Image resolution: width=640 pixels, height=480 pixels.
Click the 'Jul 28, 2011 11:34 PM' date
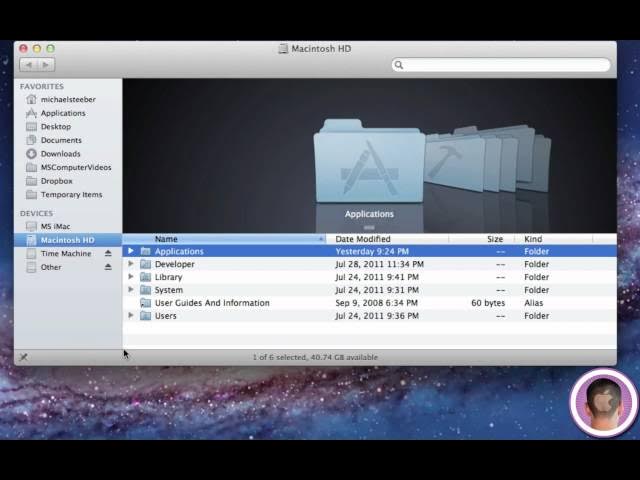point(380,264)
